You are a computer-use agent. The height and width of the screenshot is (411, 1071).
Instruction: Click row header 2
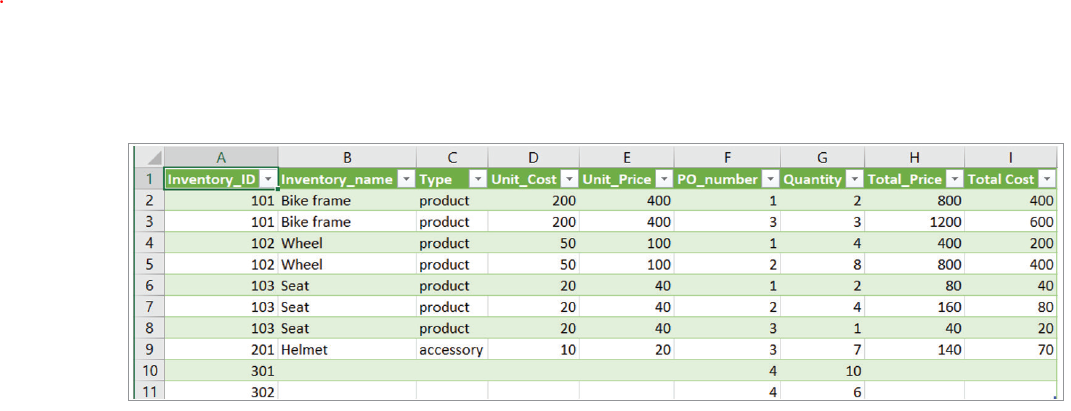click(x=148, y=201)
